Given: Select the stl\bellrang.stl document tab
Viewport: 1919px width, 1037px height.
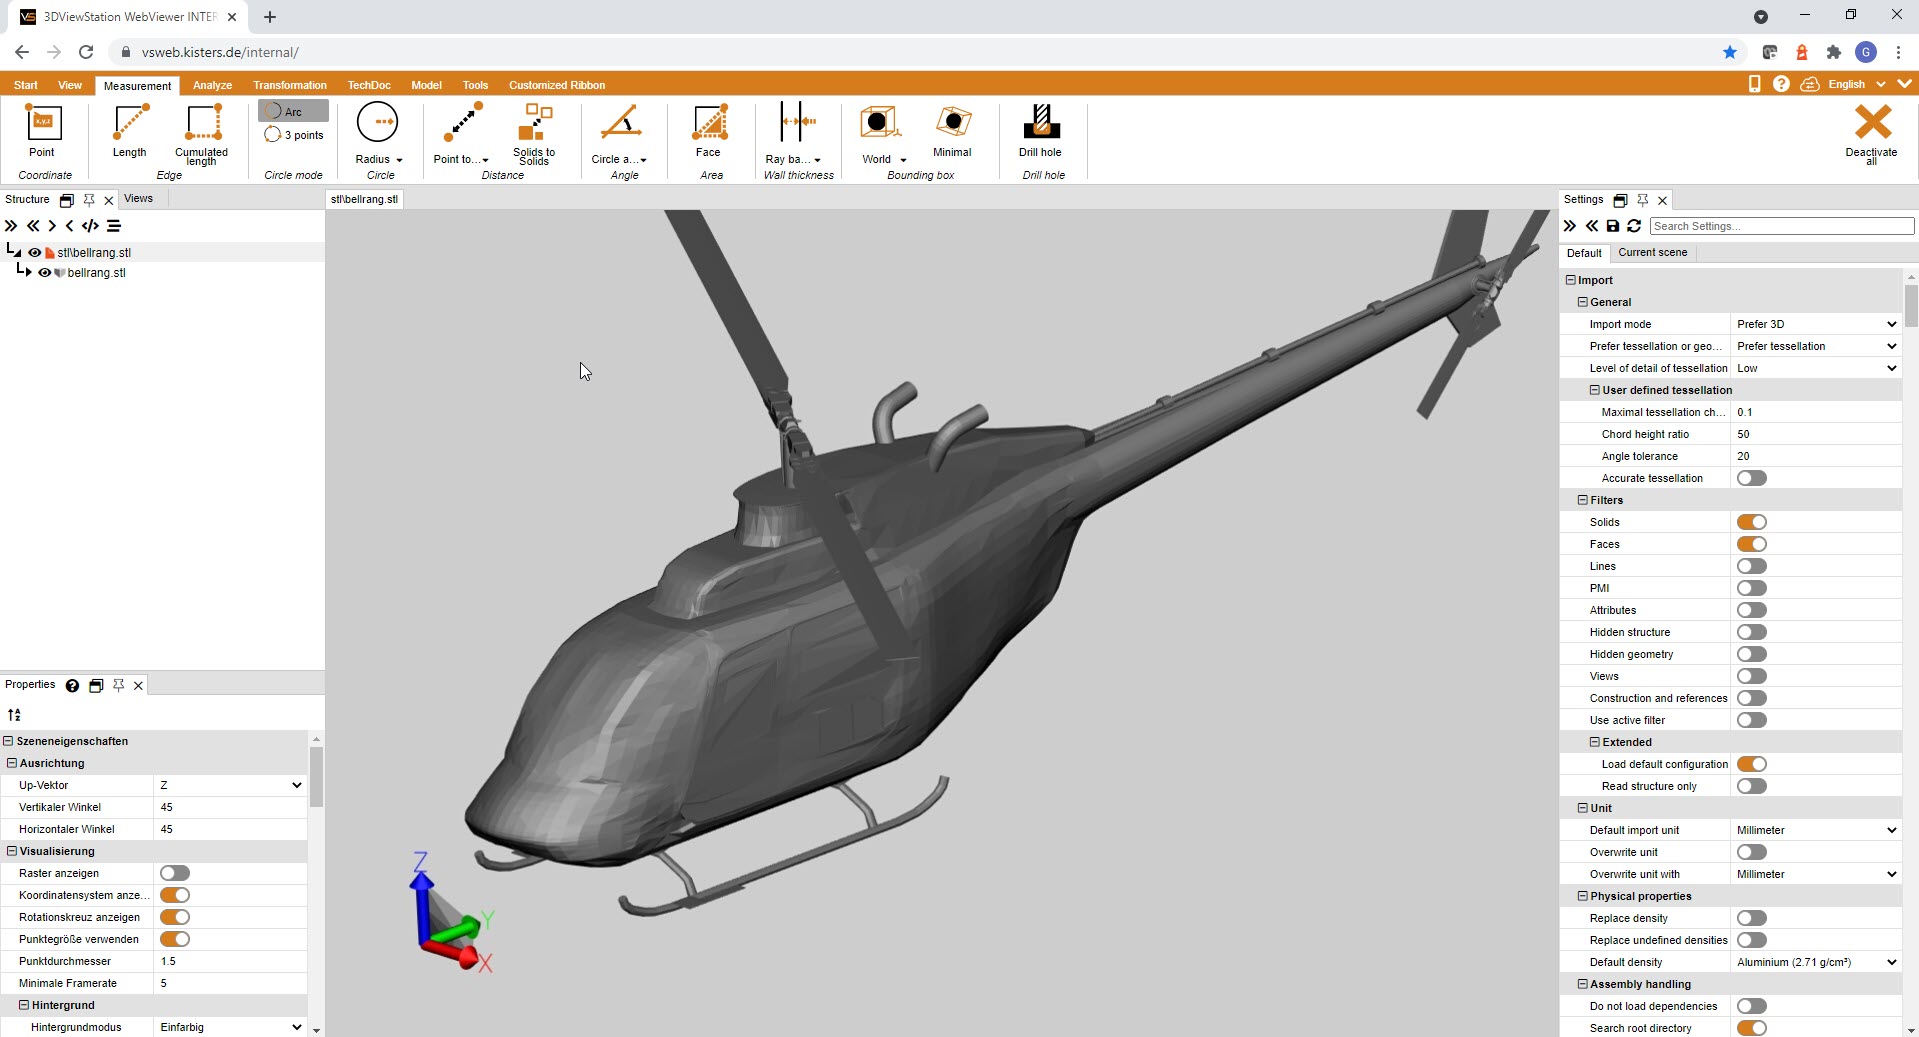Looking at the screenshot, I should click(x=365, y=199).
